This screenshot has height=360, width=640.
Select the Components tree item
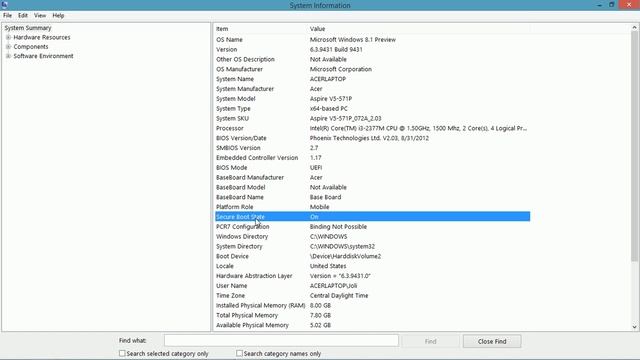click(31, 47)
